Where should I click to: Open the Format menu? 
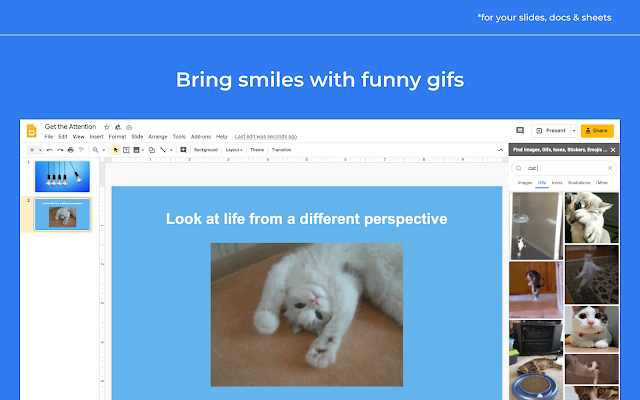118,137
